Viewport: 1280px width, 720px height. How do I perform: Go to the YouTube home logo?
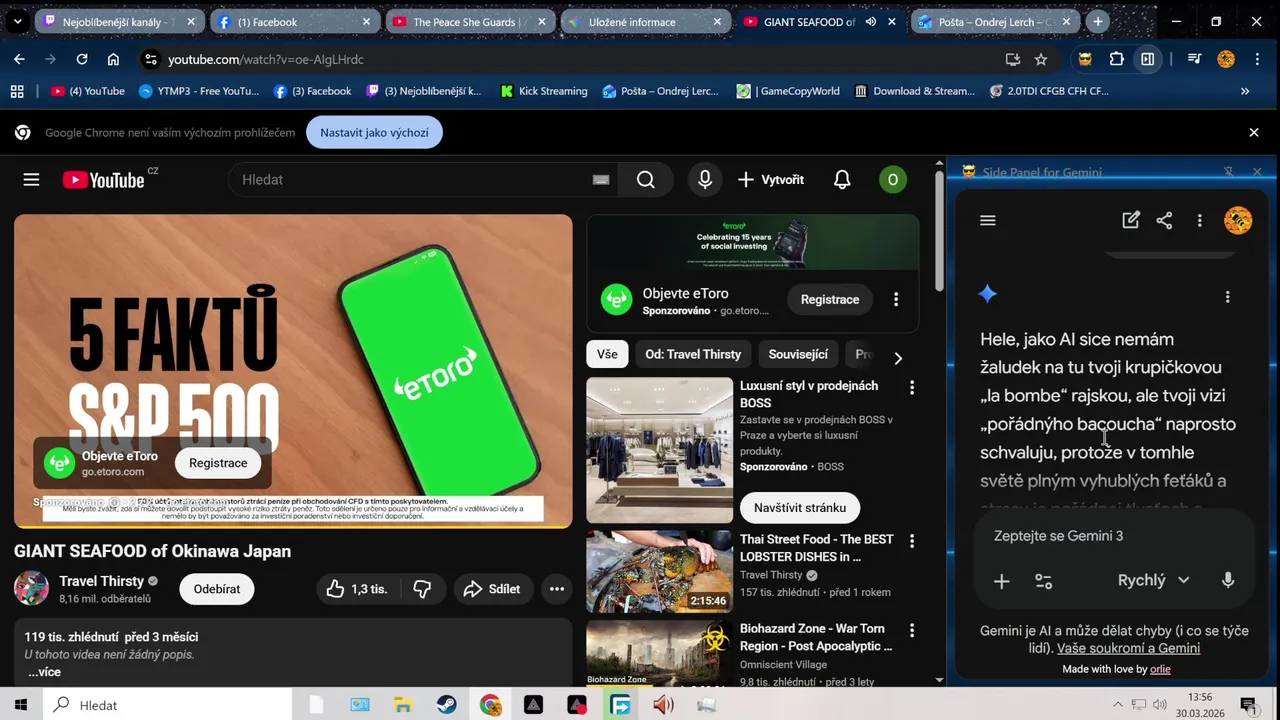click(x=103, y=180)
